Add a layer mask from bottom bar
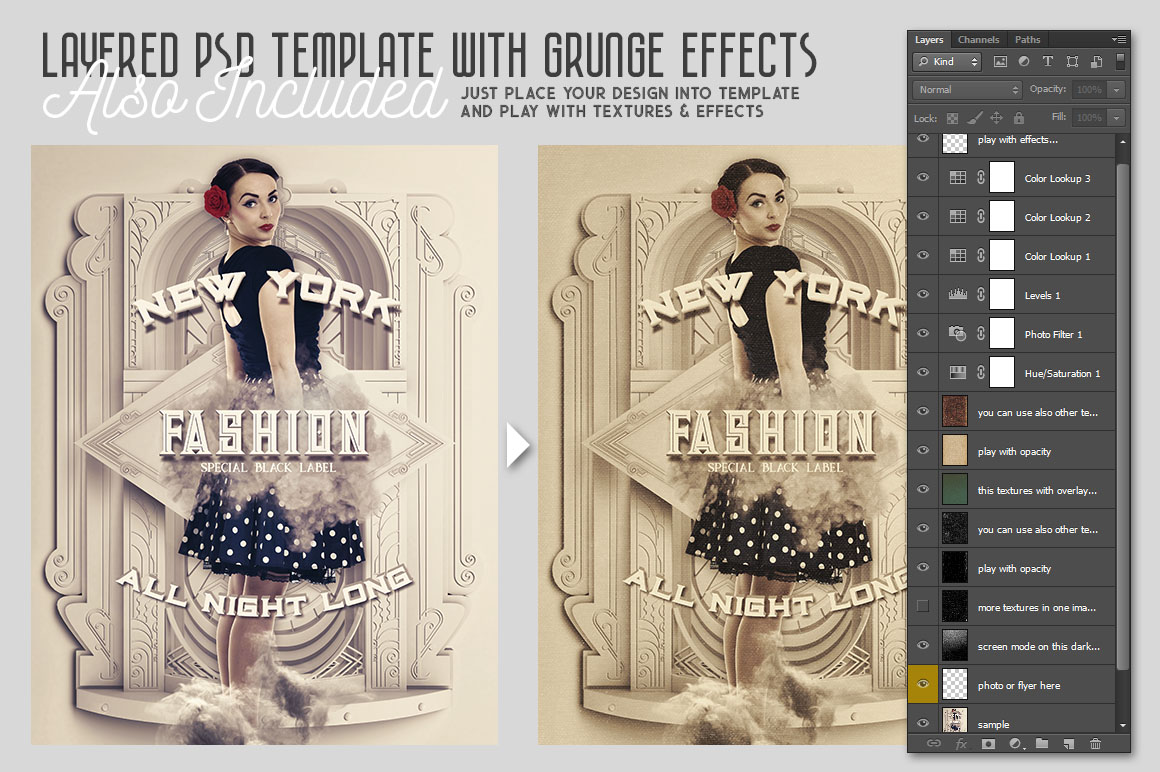 point(988,743)
